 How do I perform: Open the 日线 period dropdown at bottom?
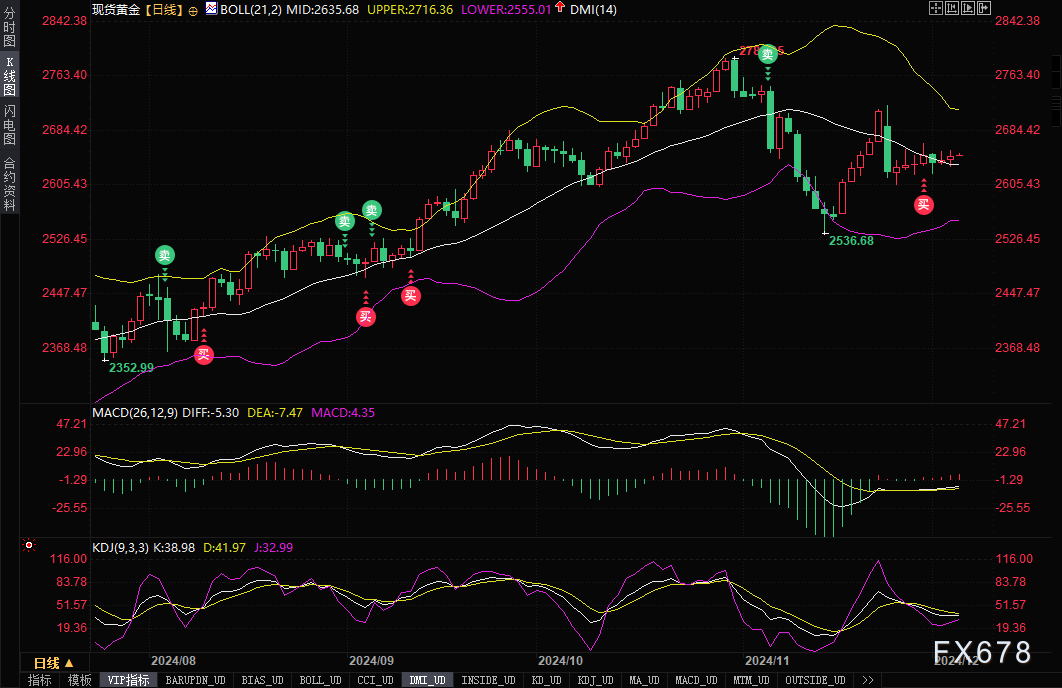54,663
